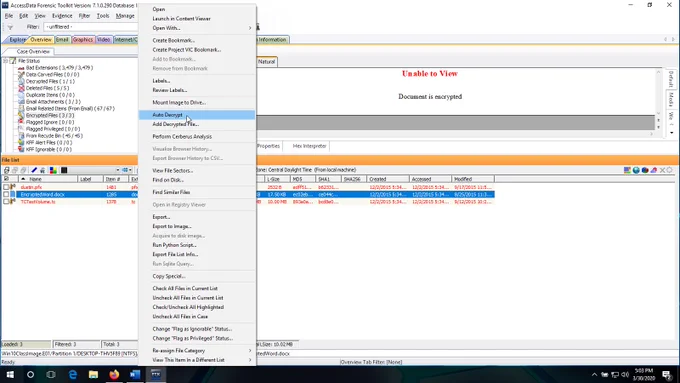
Task: Click the colored grid icon above file list
Action: point(627,170)
